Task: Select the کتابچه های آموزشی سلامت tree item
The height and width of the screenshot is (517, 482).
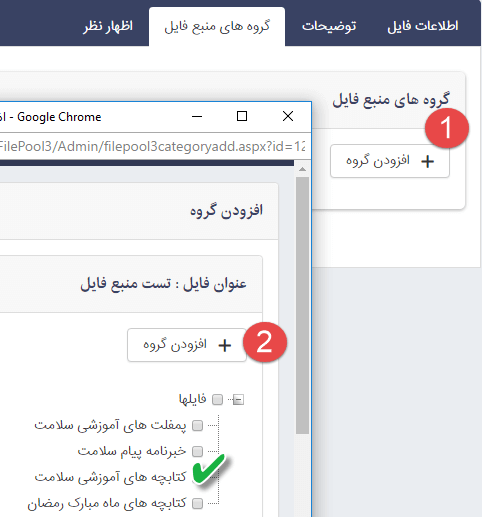Action: [x=110, y=477]
